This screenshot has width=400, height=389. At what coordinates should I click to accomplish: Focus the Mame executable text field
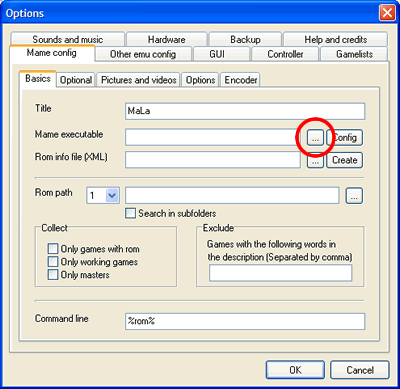point(213,138)
